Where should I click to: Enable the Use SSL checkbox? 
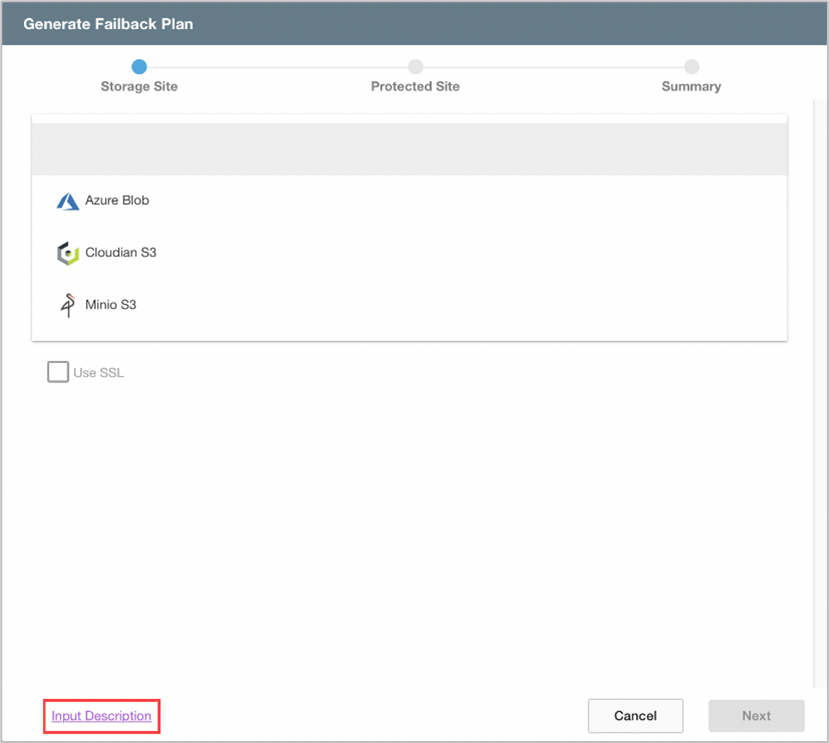pyautogui.click(x=58, y=373)
